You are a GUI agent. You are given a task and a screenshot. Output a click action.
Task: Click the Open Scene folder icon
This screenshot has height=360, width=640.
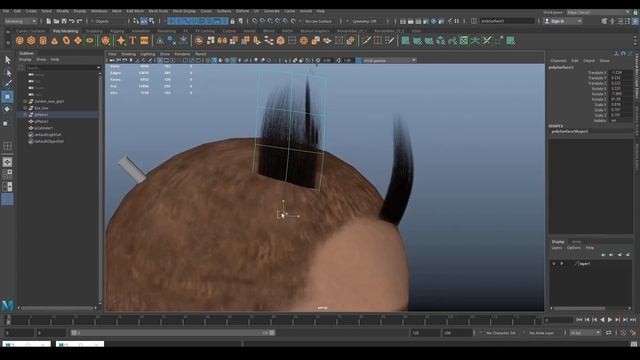click(56, 21)
